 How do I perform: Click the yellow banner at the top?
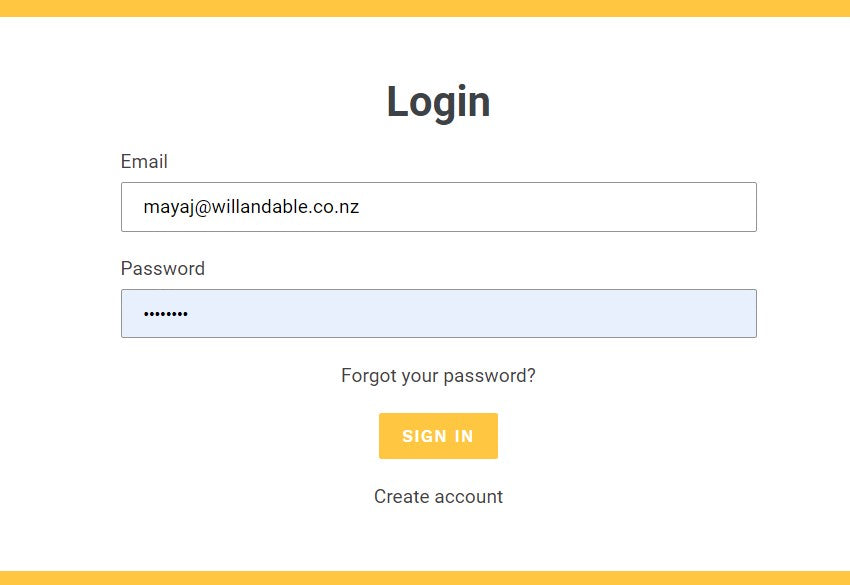tap(425, 8)
